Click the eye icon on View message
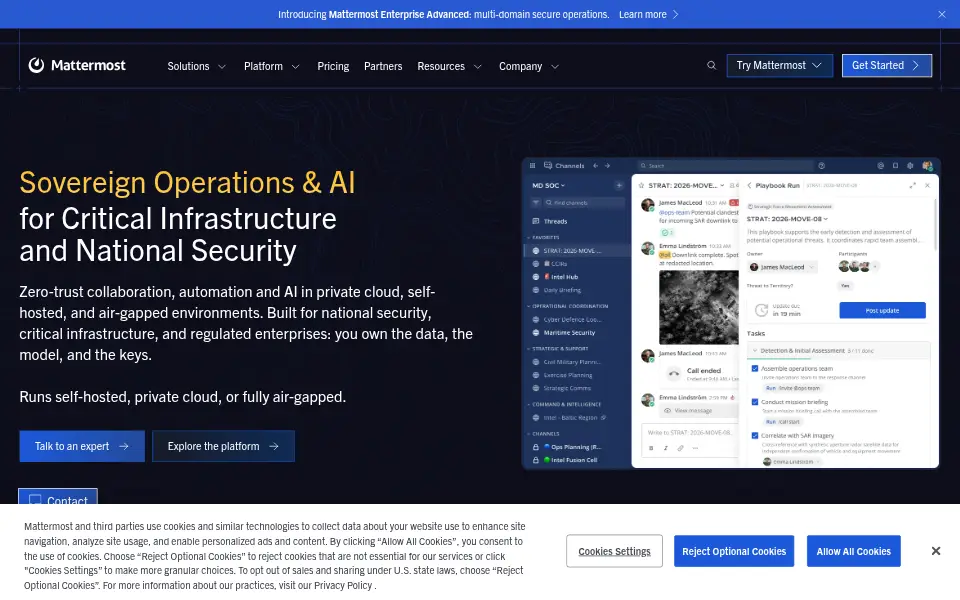This screenshot has height=600, width=960. coord(667,410)
